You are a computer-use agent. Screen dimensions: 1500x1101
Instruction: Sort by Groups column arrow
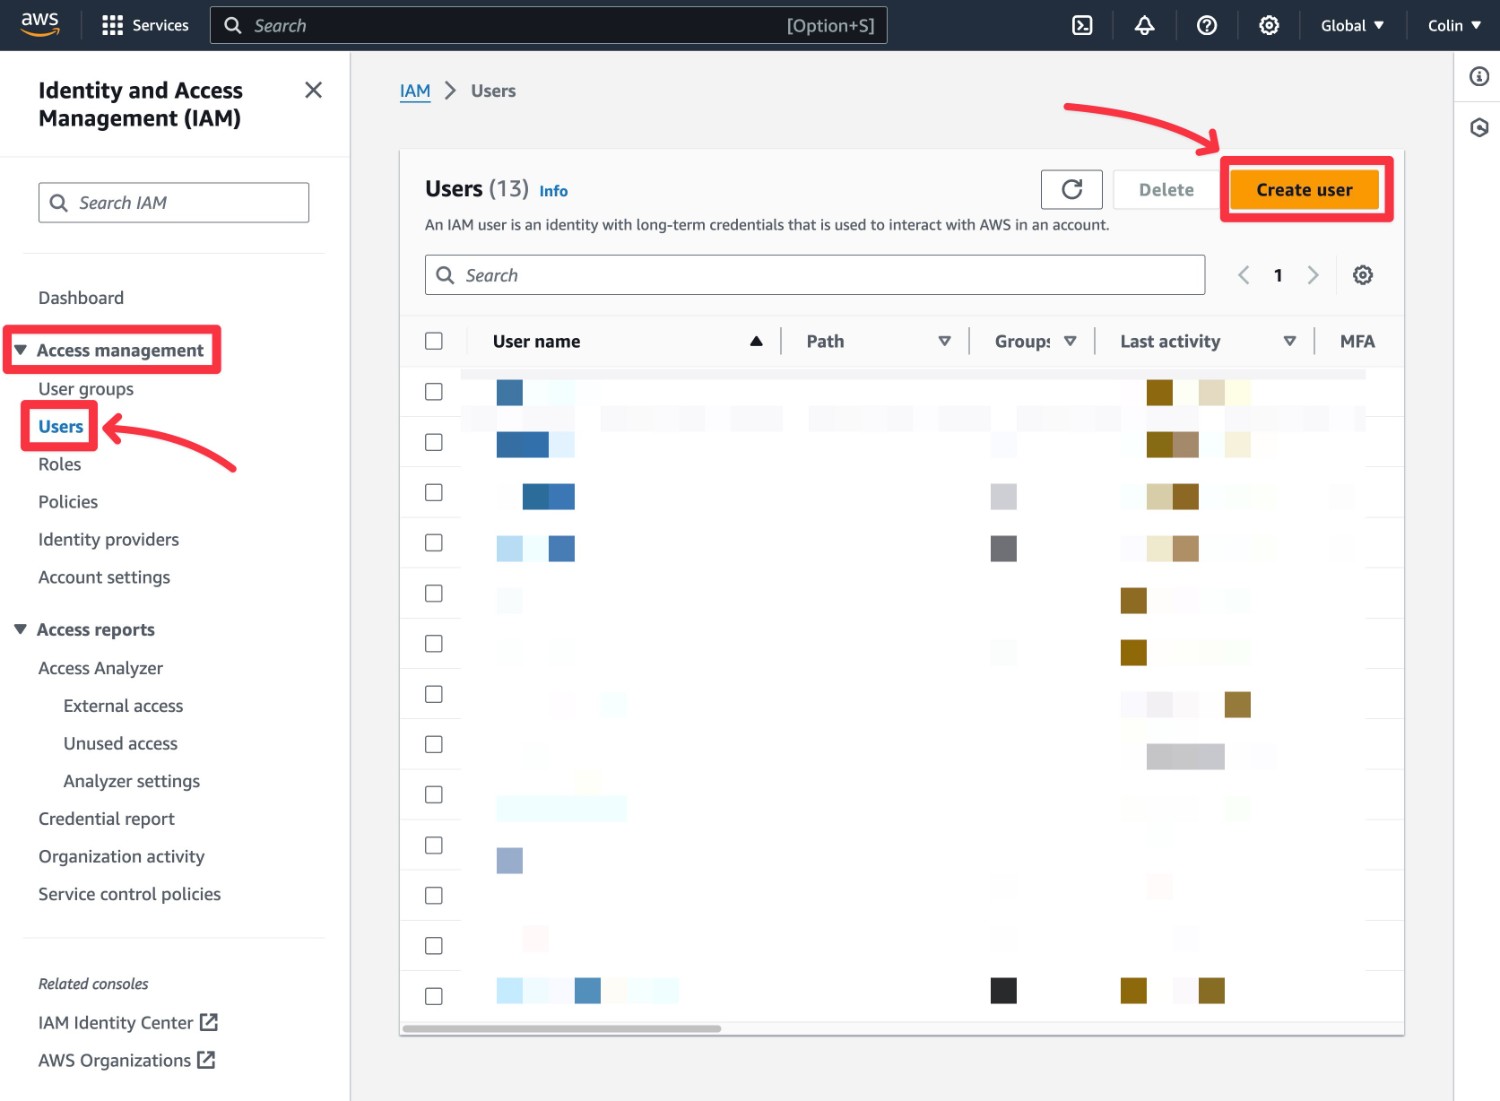[x=1070, y=341]
